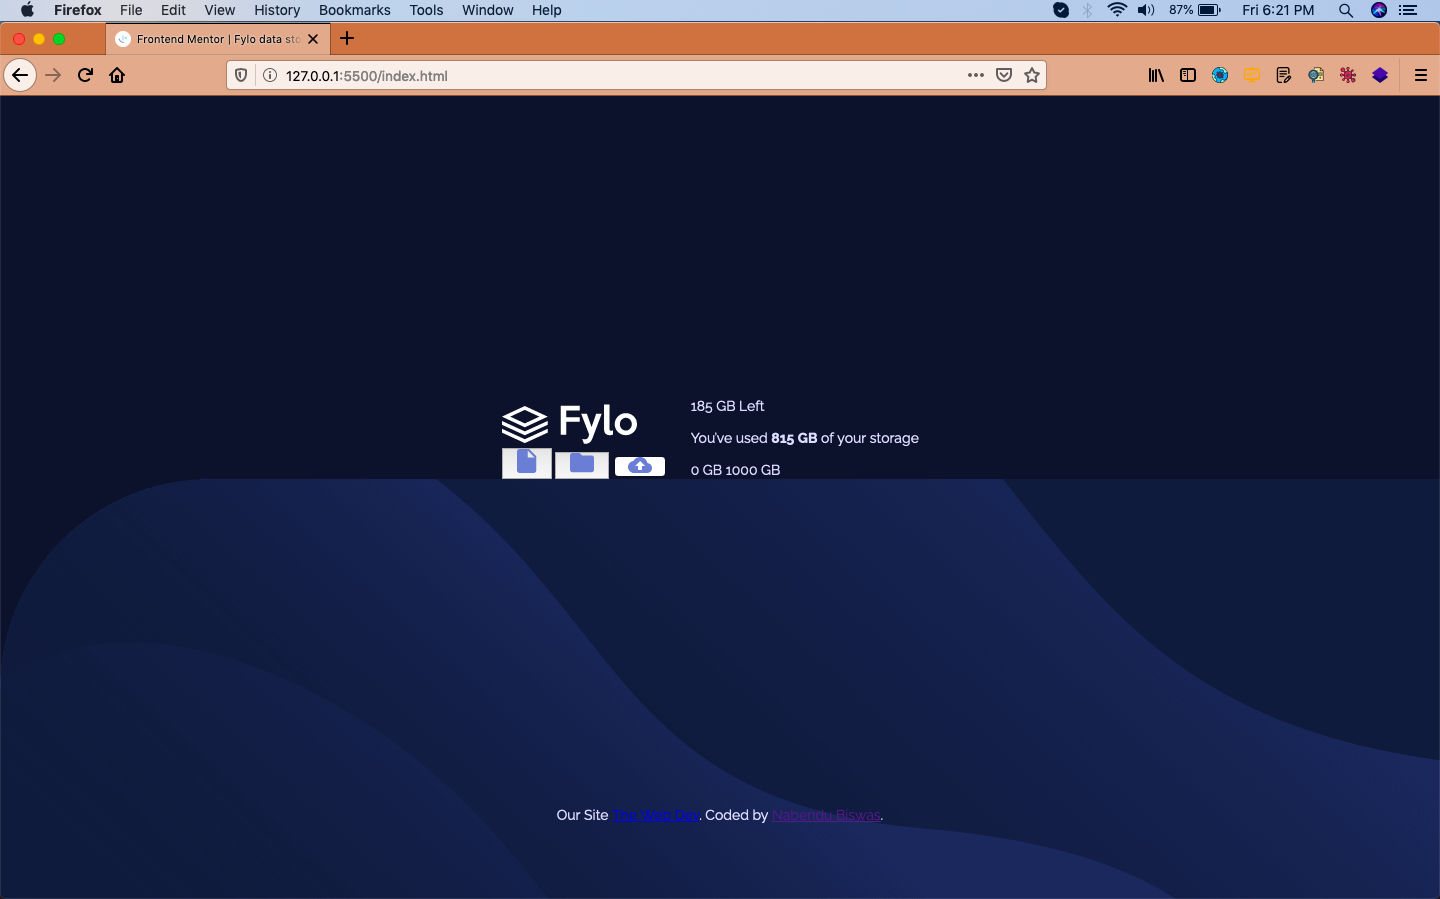
Task: Open the Bookmarks menu
Action: [355, 10]
